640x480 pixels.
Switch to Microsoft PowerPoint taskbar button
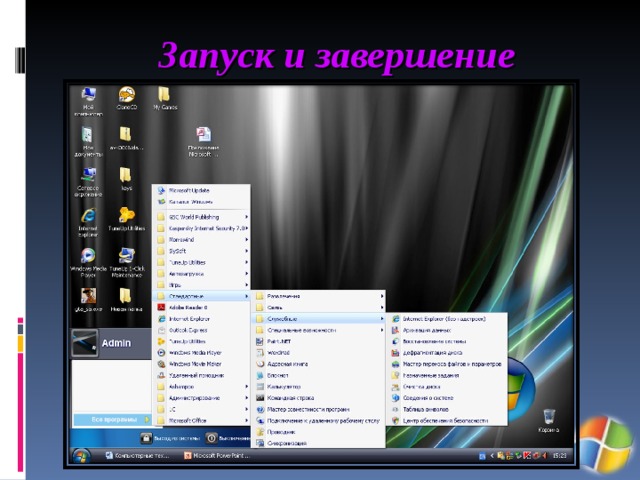[x=217, y=456]
